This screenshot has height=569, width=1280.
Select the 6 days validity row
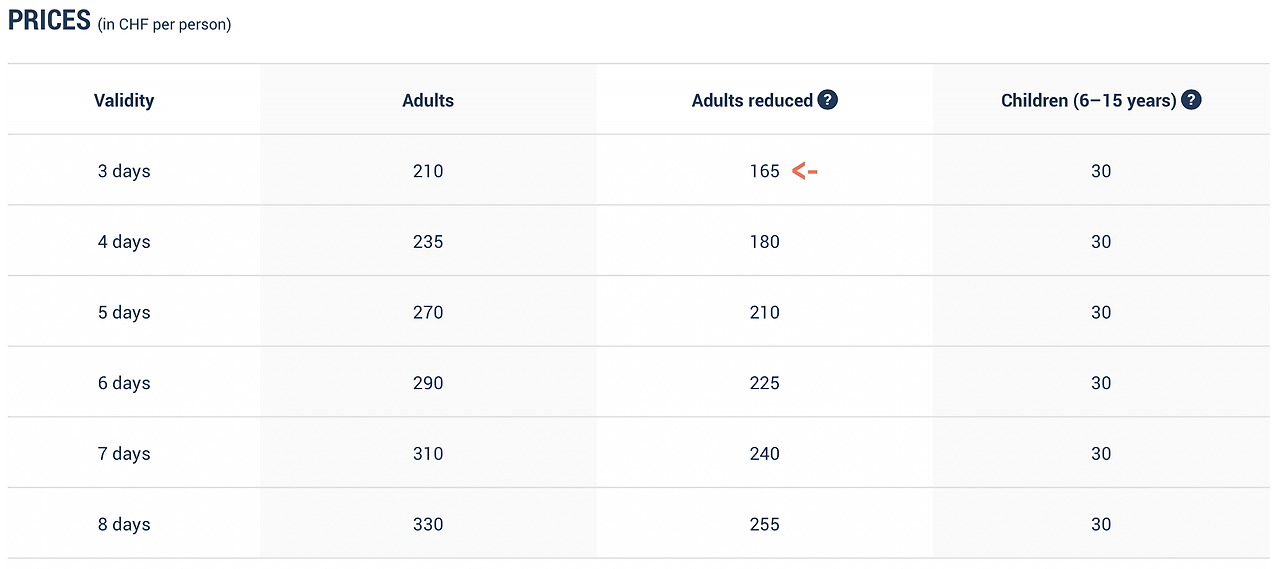point(640,383)
